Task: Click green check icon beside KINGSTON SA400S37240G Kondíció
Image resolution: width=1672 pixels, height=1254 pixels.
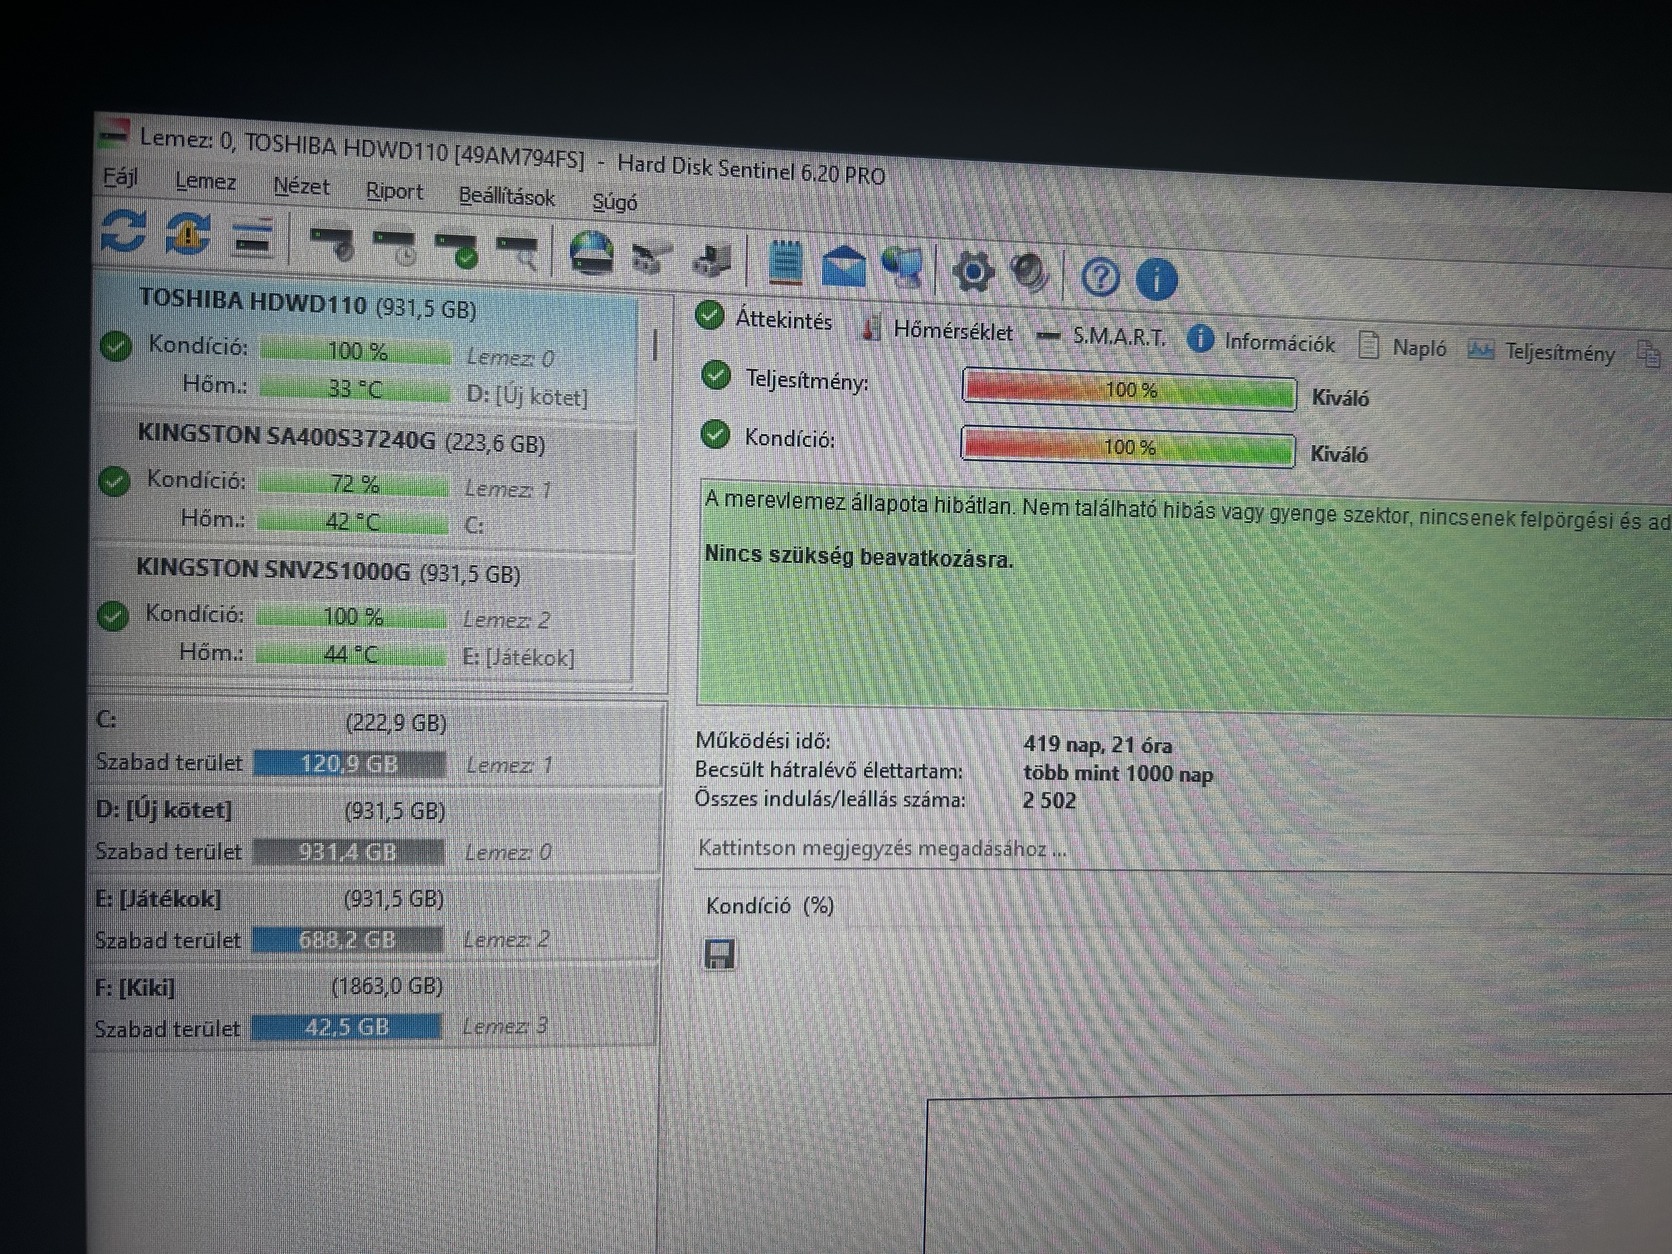Action: pyautogui.click(x=115, y=482)
